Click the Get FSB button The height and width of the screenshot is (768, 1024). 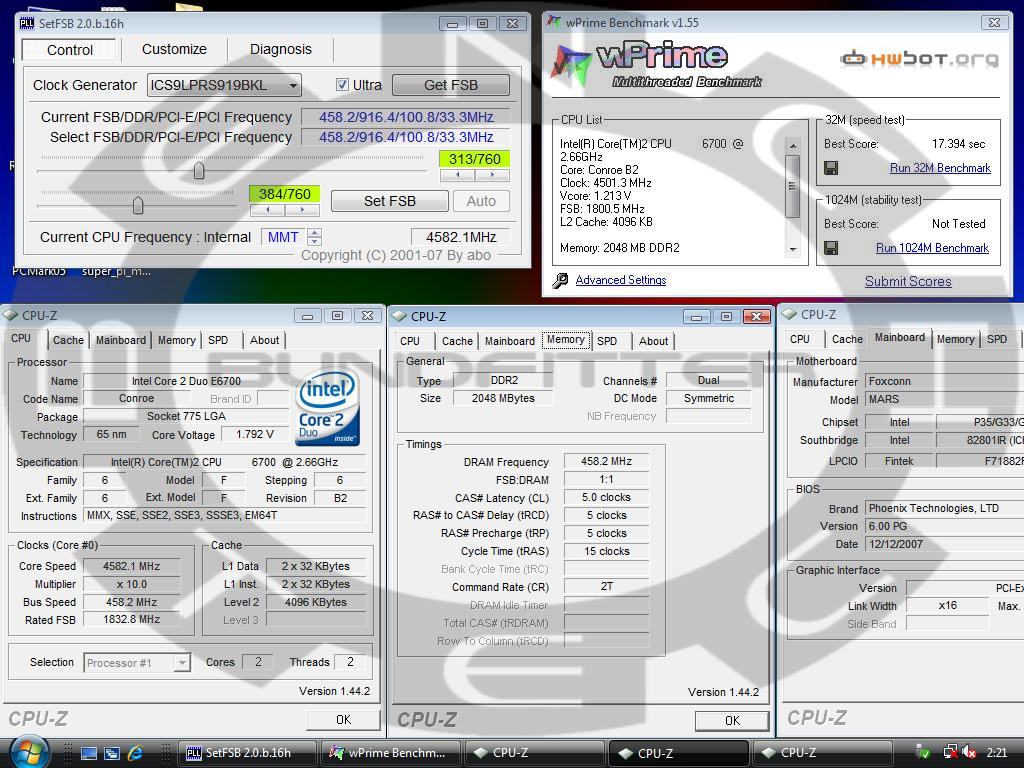point(451,85)
